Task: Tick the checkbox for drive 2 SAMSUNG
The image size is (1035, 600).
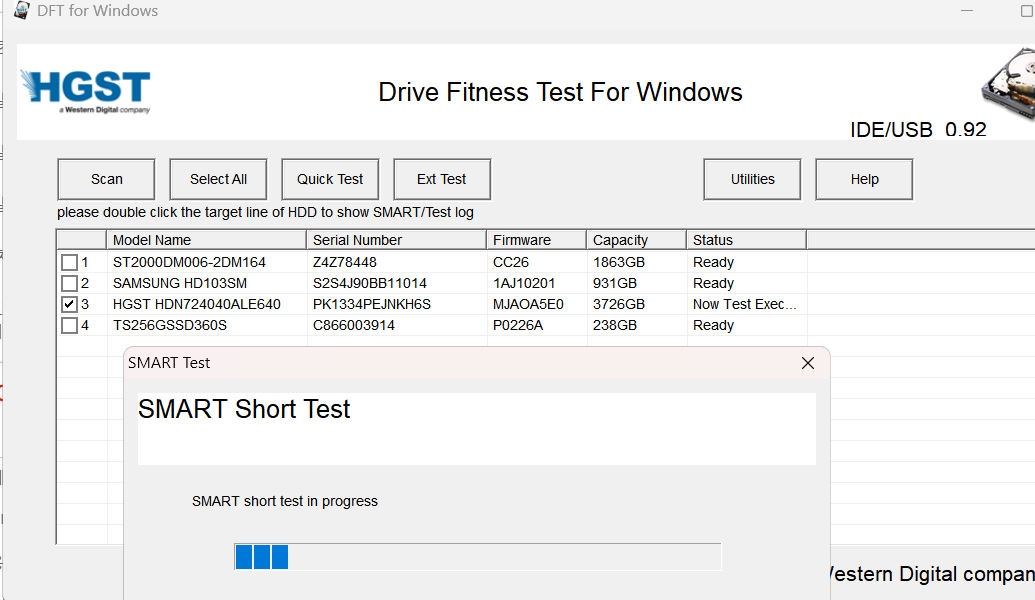Action: point(69,283)
